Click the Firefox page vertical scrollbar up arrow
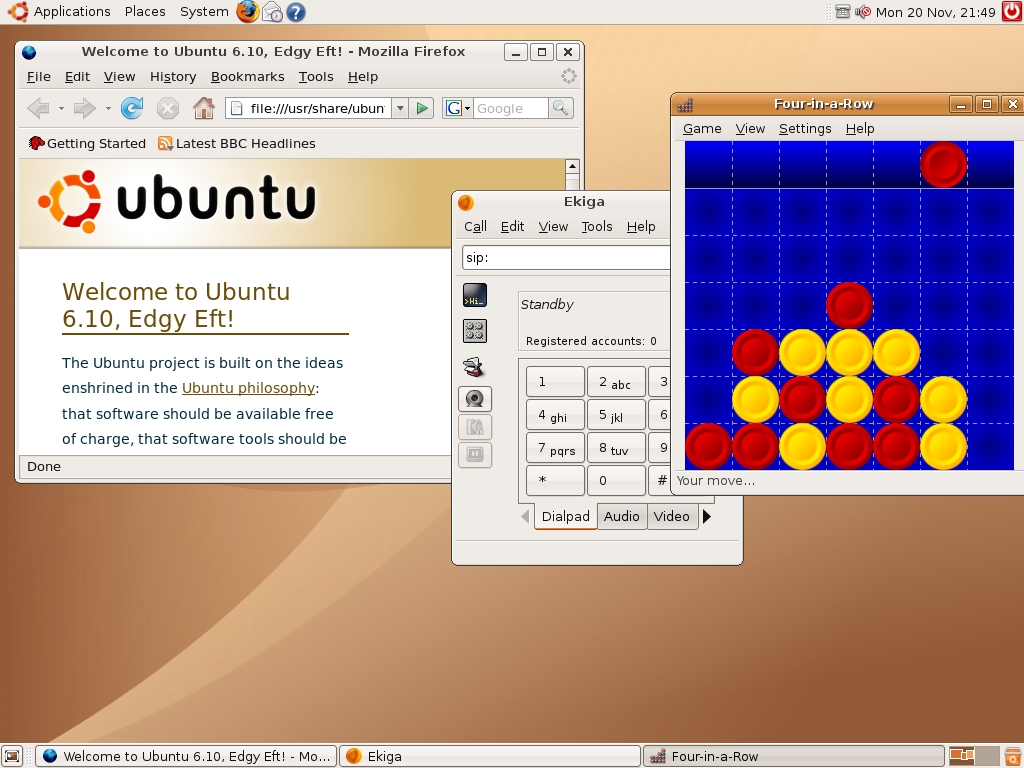Image resolution: width=1024 pixels, height=768 pixels. click(x=572, y=167)
